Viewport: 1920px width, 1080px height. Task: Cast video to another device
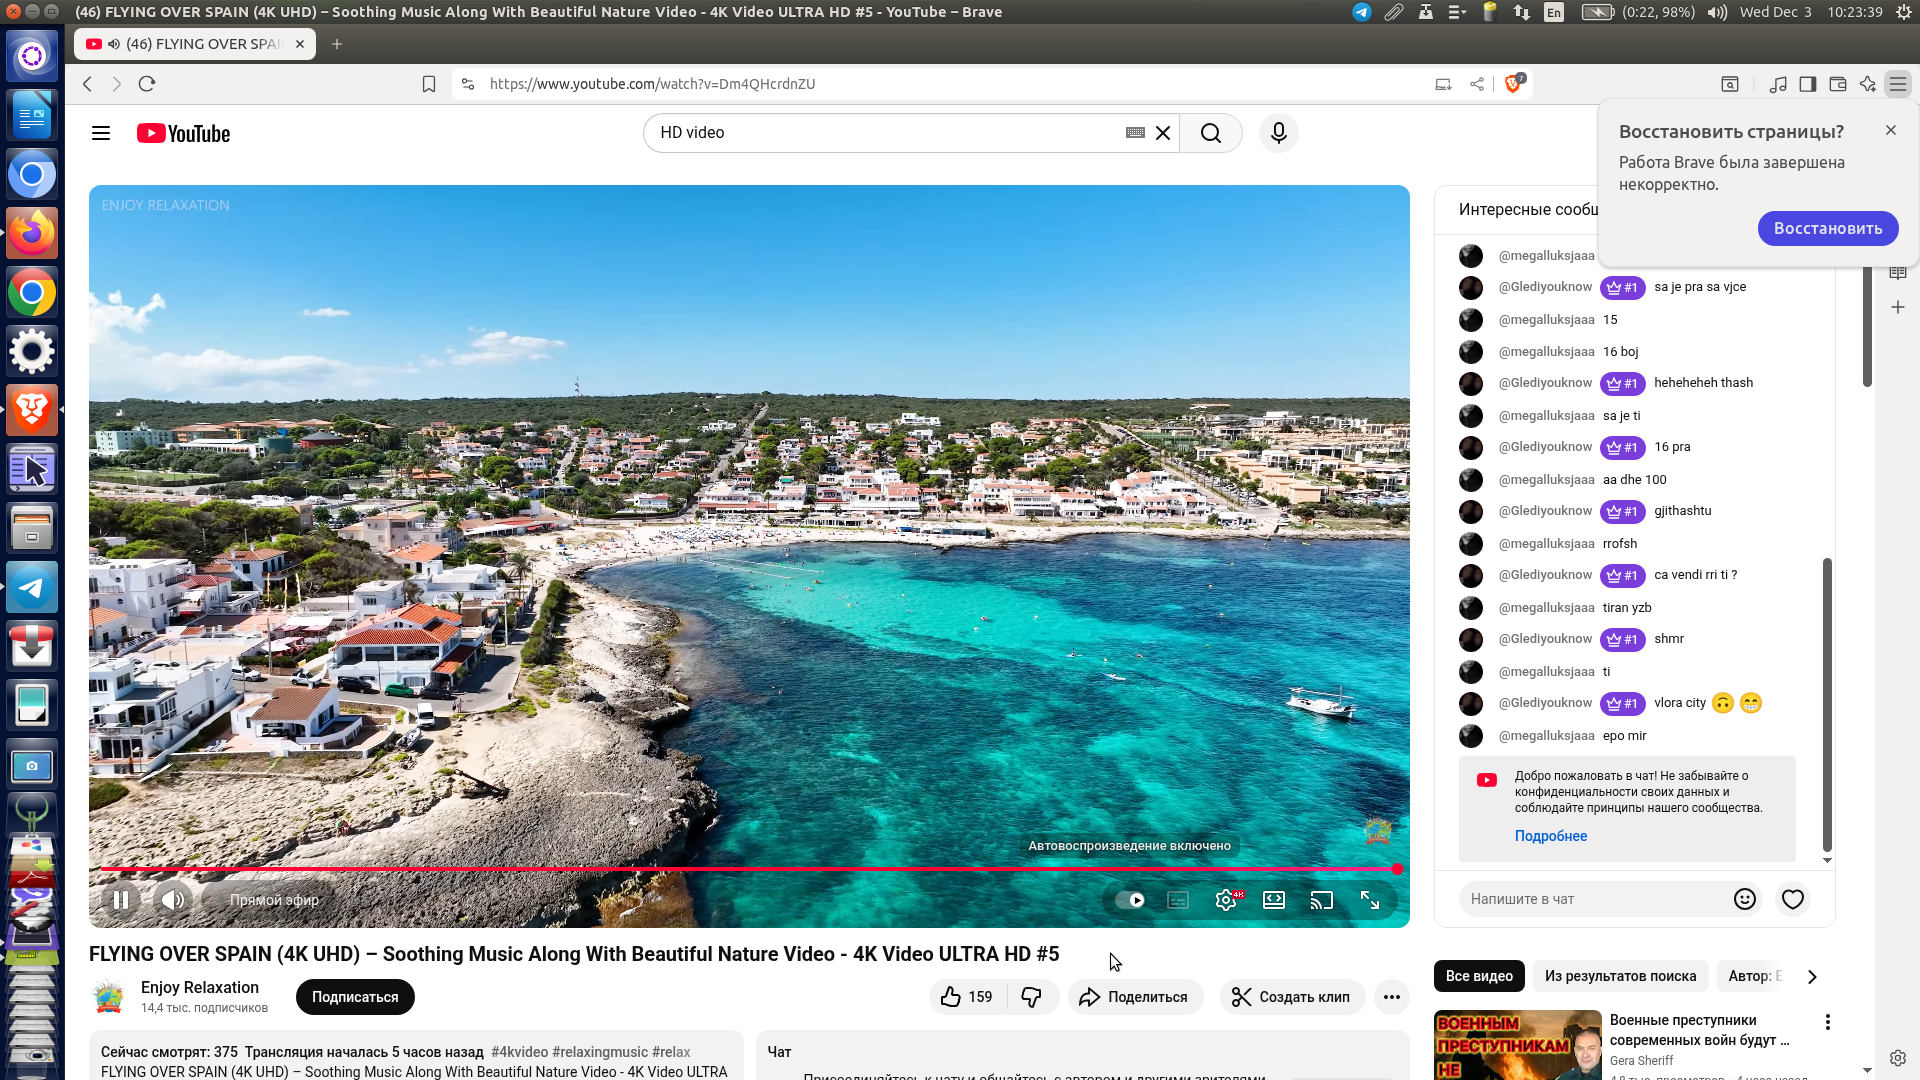tap(1321, 900)
